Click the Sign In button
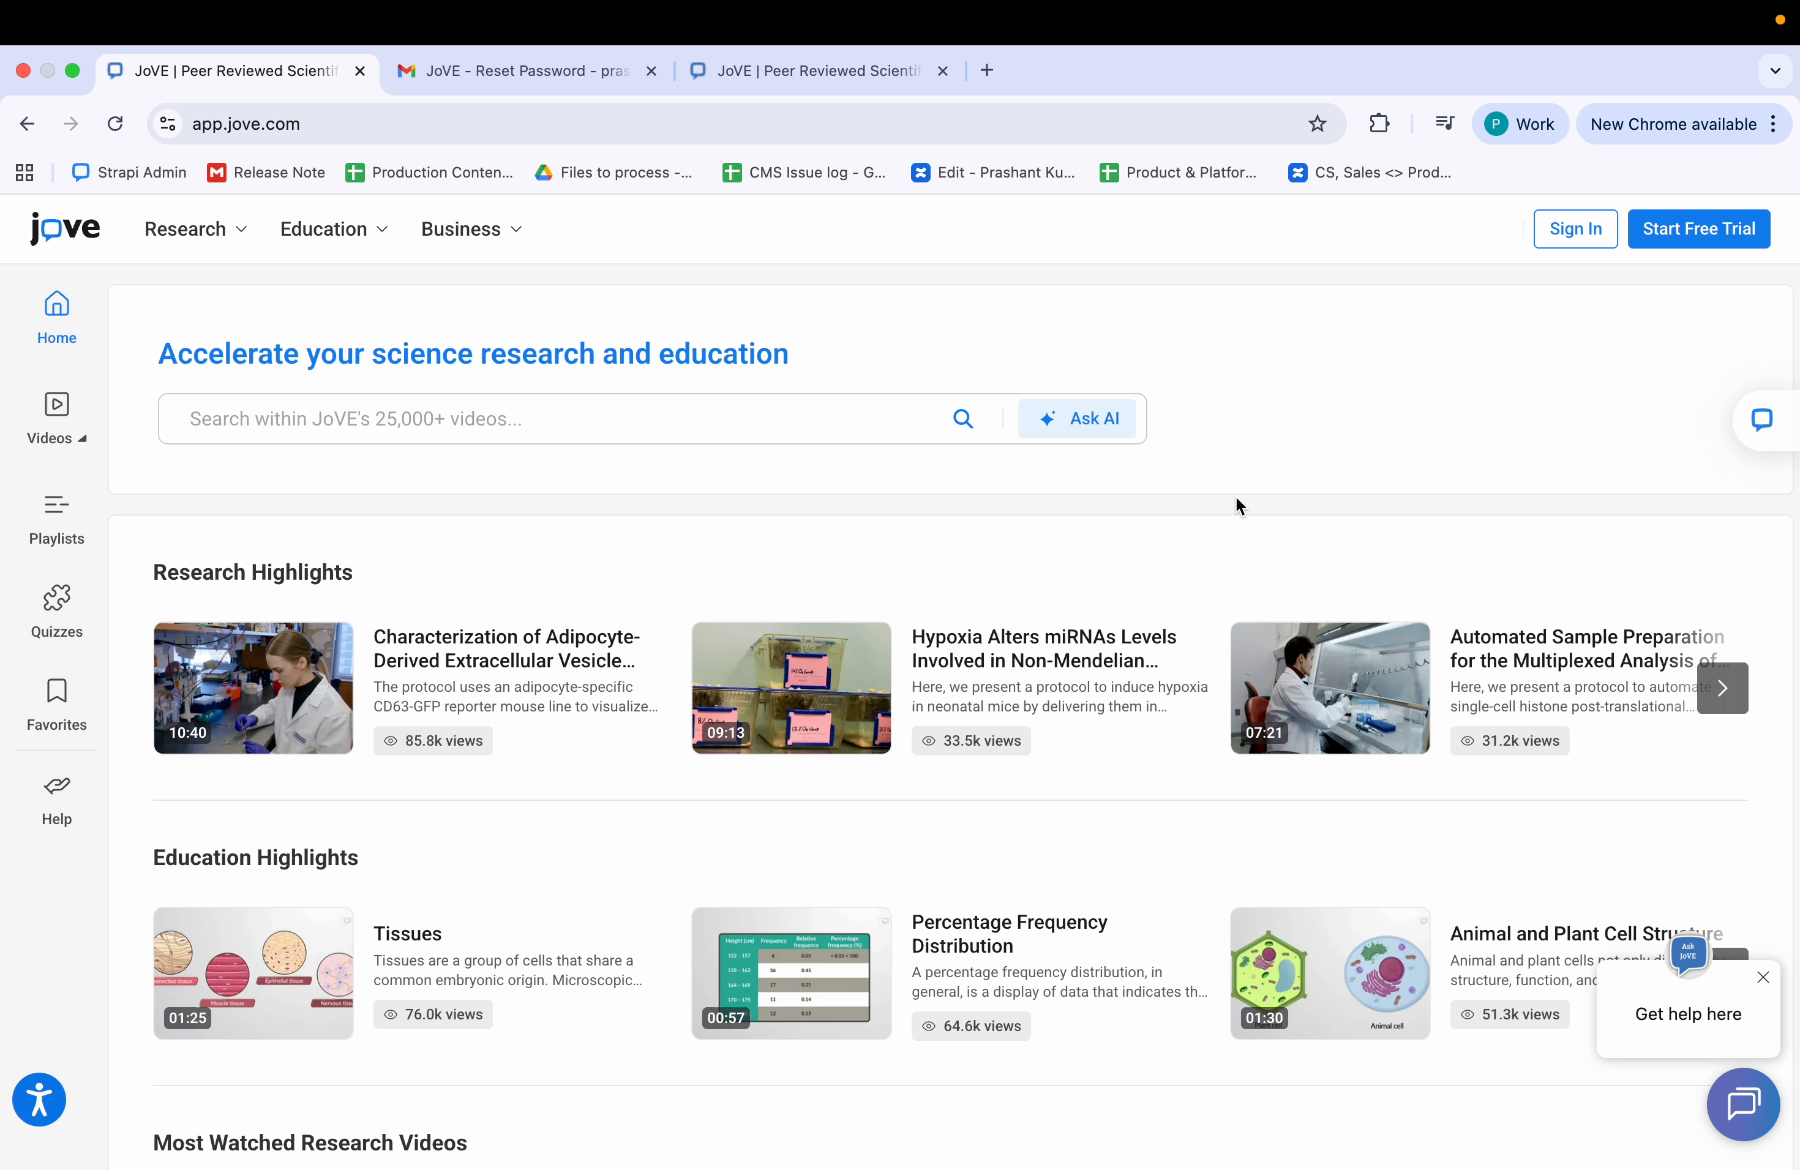This screenshot has height=1170, width=1800. coord(1575,229)
